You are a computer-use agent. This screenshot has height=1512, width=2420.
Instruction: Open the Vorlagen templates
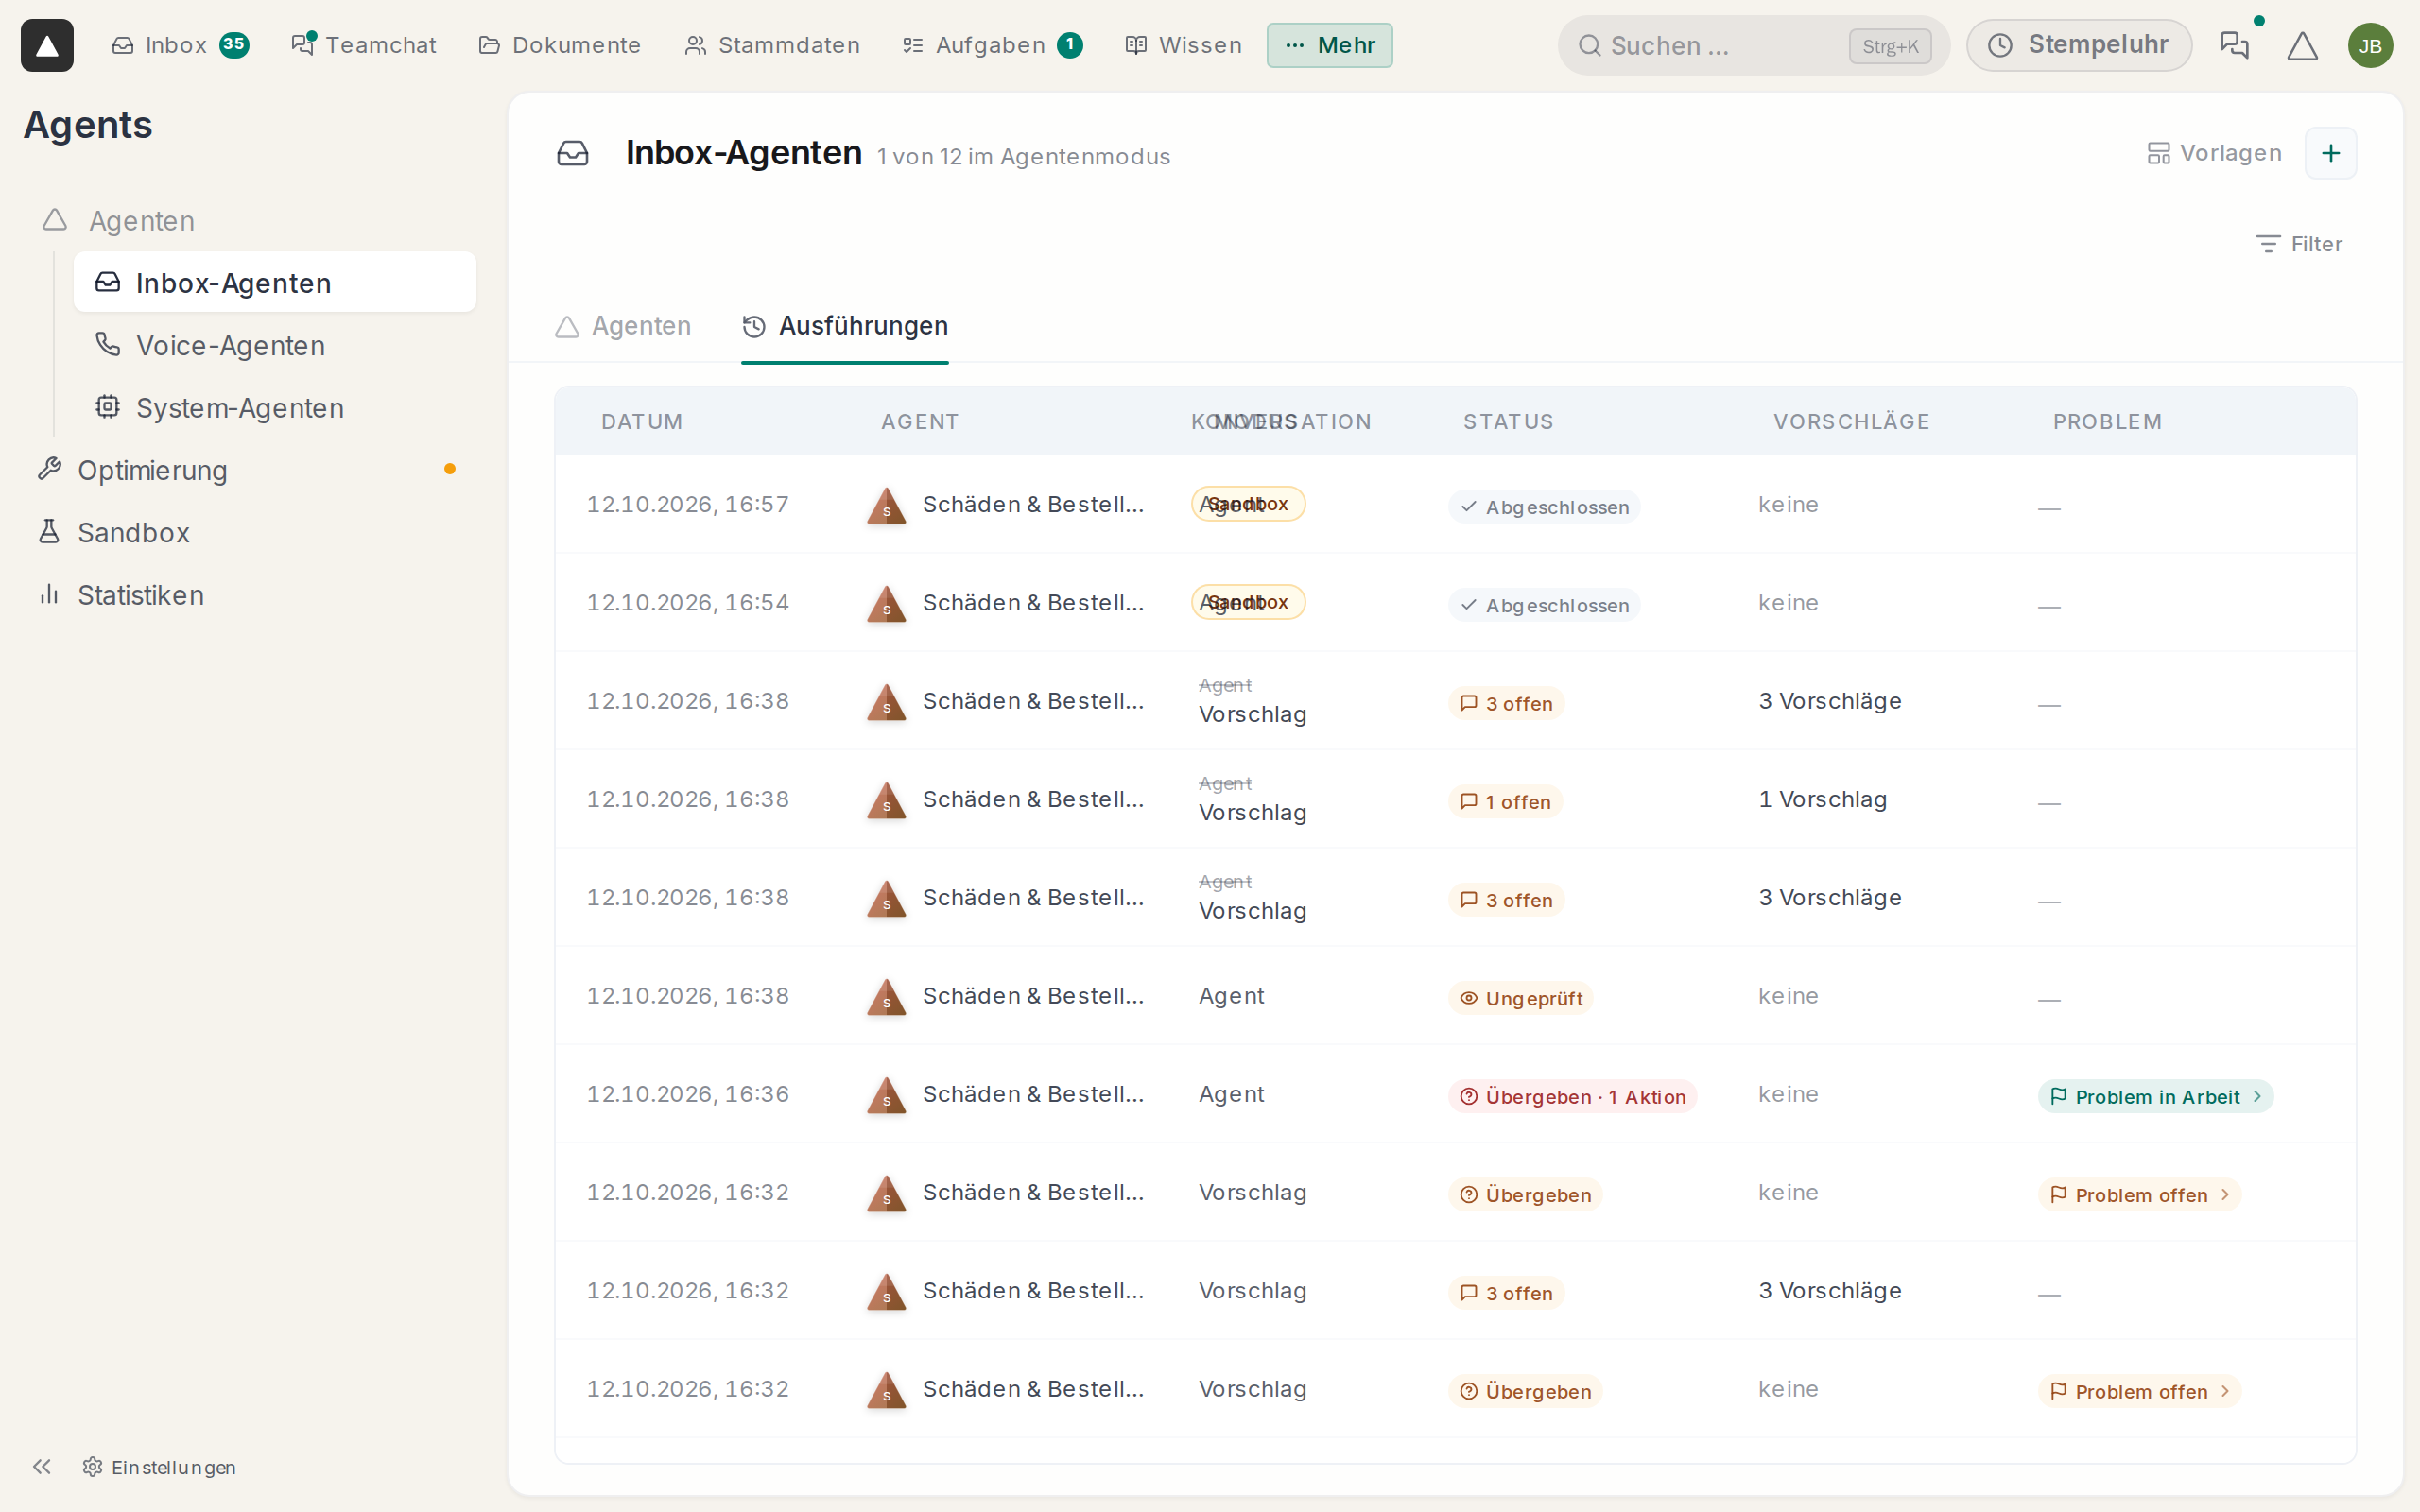point(2214,153)
